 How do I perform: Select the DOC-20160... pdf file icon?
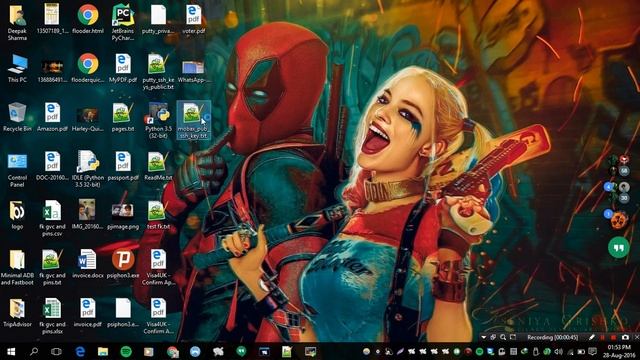point(52,162)
